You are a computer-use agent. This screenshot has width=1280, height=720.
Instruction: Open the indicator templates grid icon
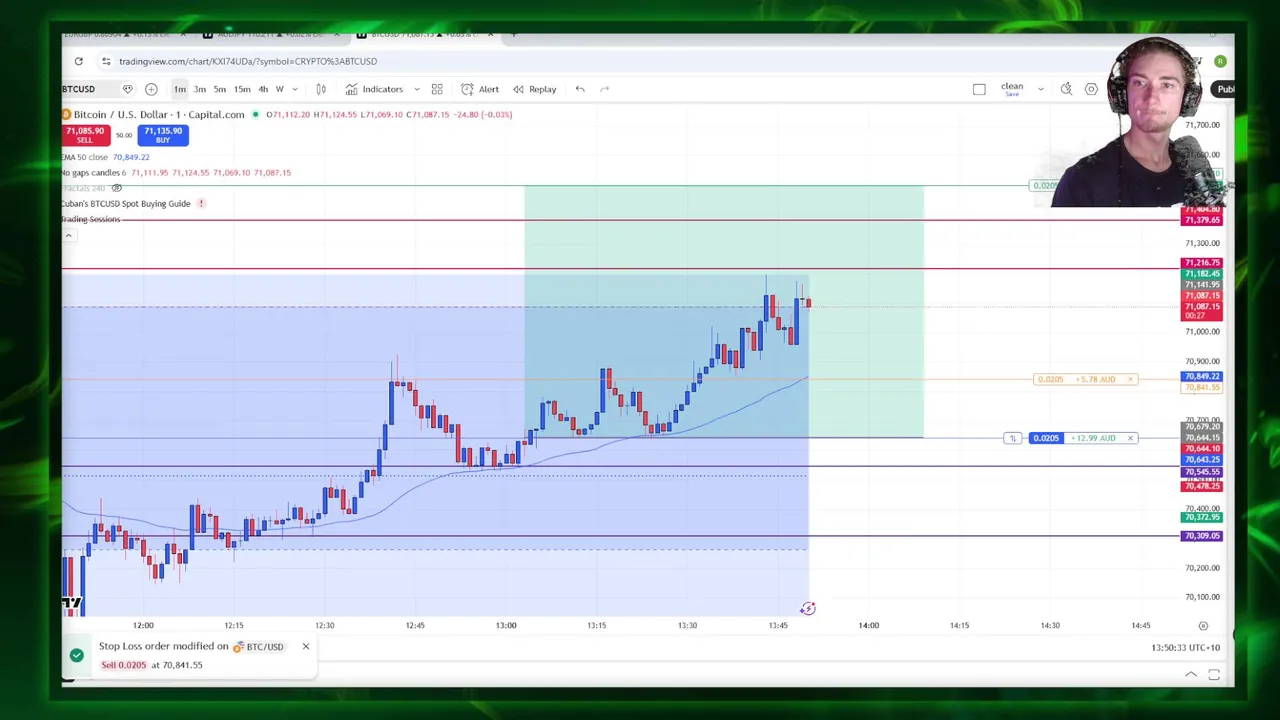(x=437, y=89)
